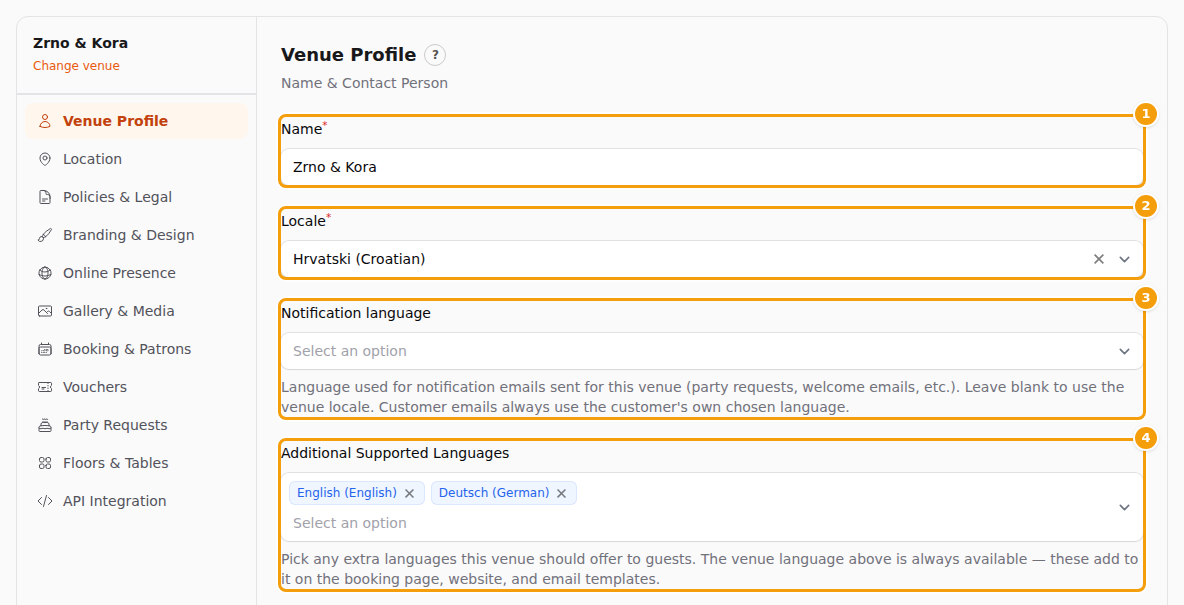Open Policies & Legal settings
Viewport: 1184px width, 605px height.
click(137, 197)
